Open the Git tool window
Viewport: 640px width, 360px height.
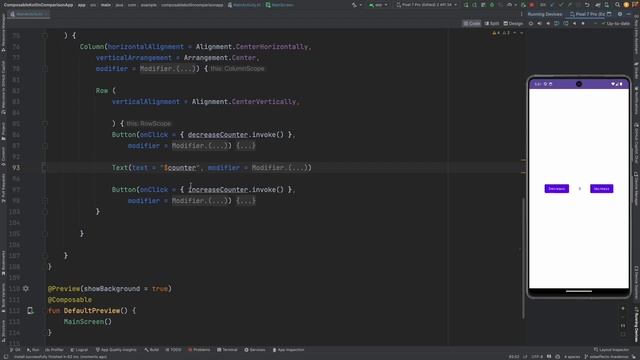pos(15,350)
